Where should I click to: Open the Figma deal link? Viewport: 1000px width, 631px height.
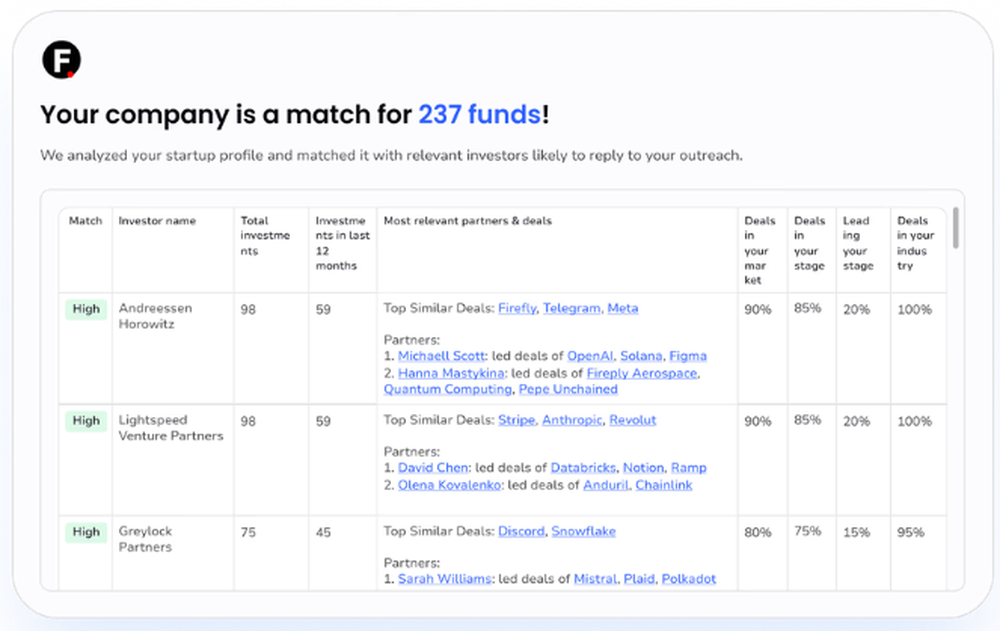point(688,356)
